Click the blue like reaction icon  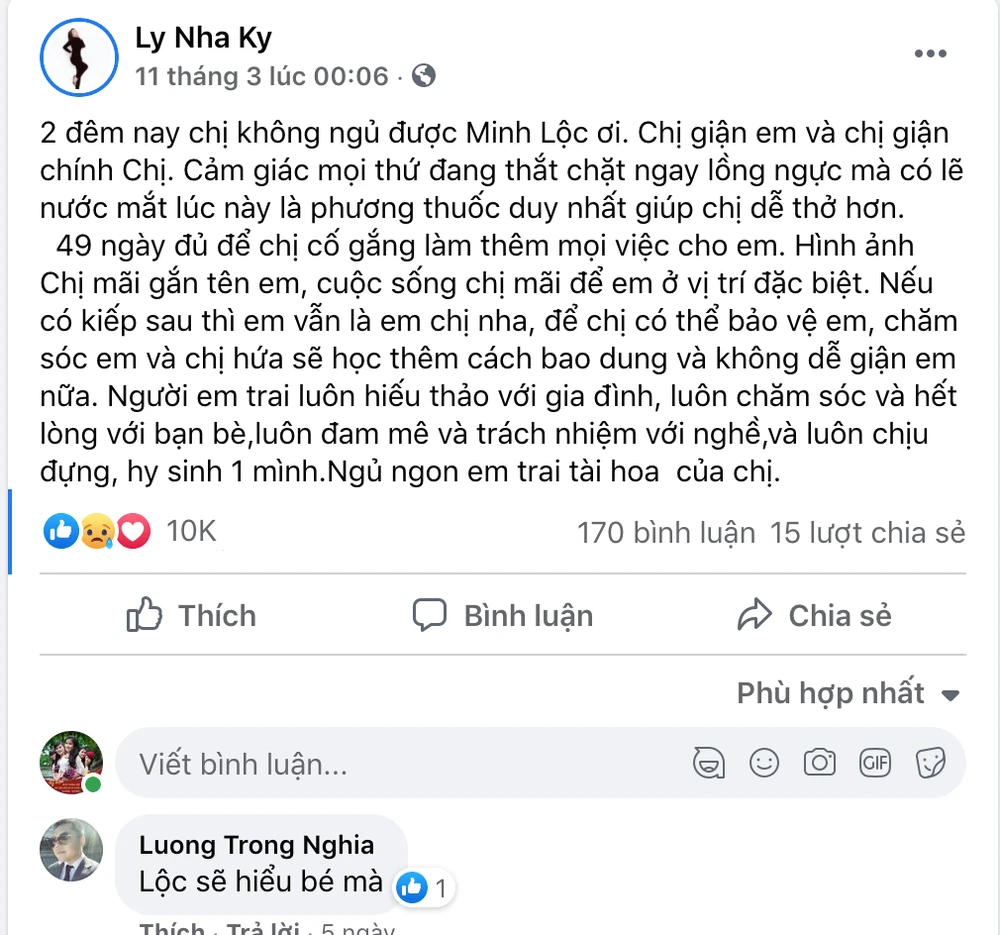[x=61, y=532]
